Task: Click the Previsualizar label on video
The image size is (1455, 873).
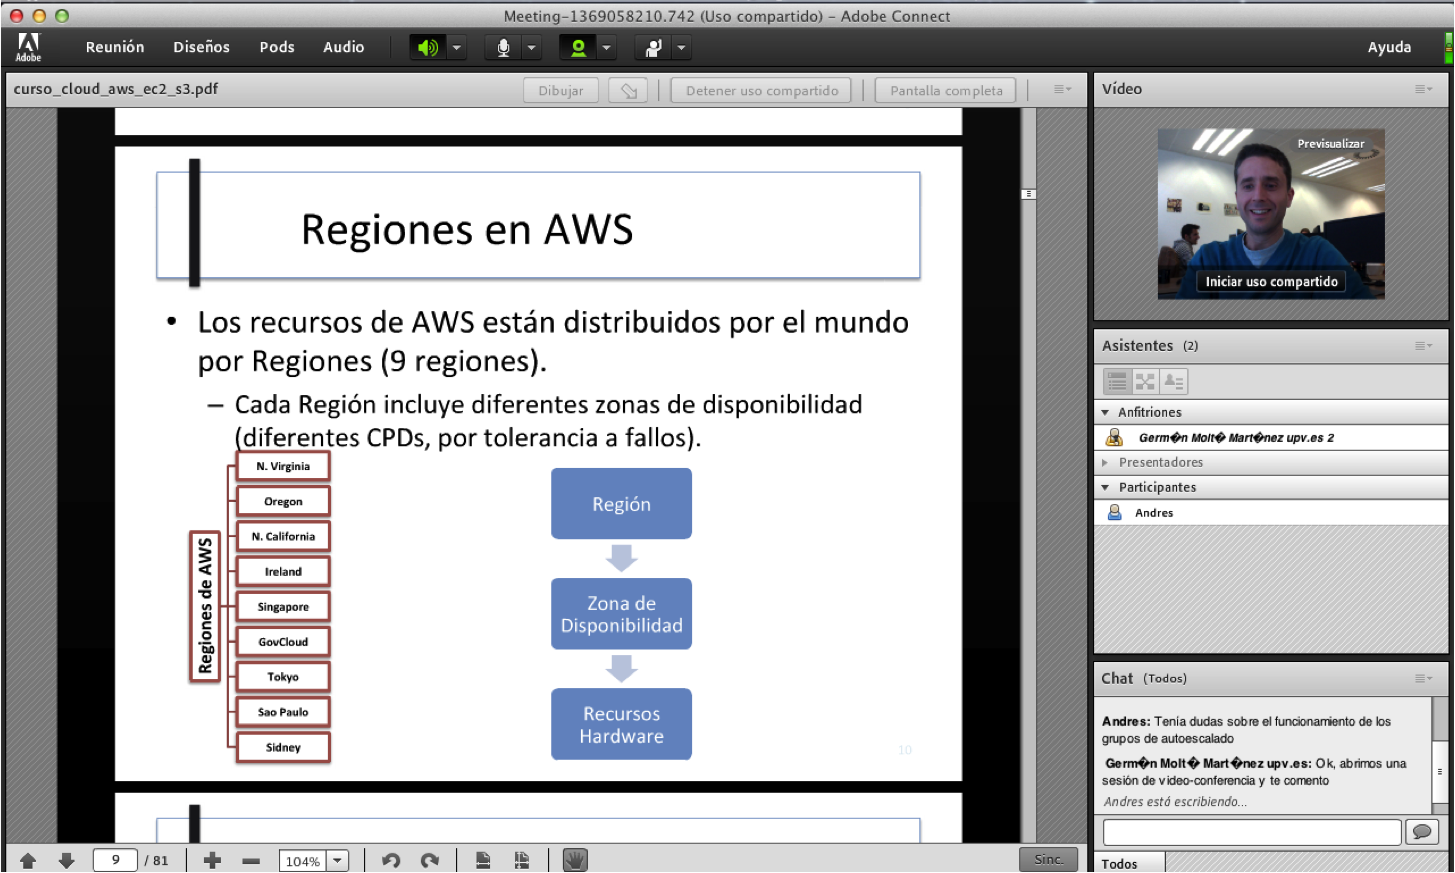Action: click(1330, 144)
